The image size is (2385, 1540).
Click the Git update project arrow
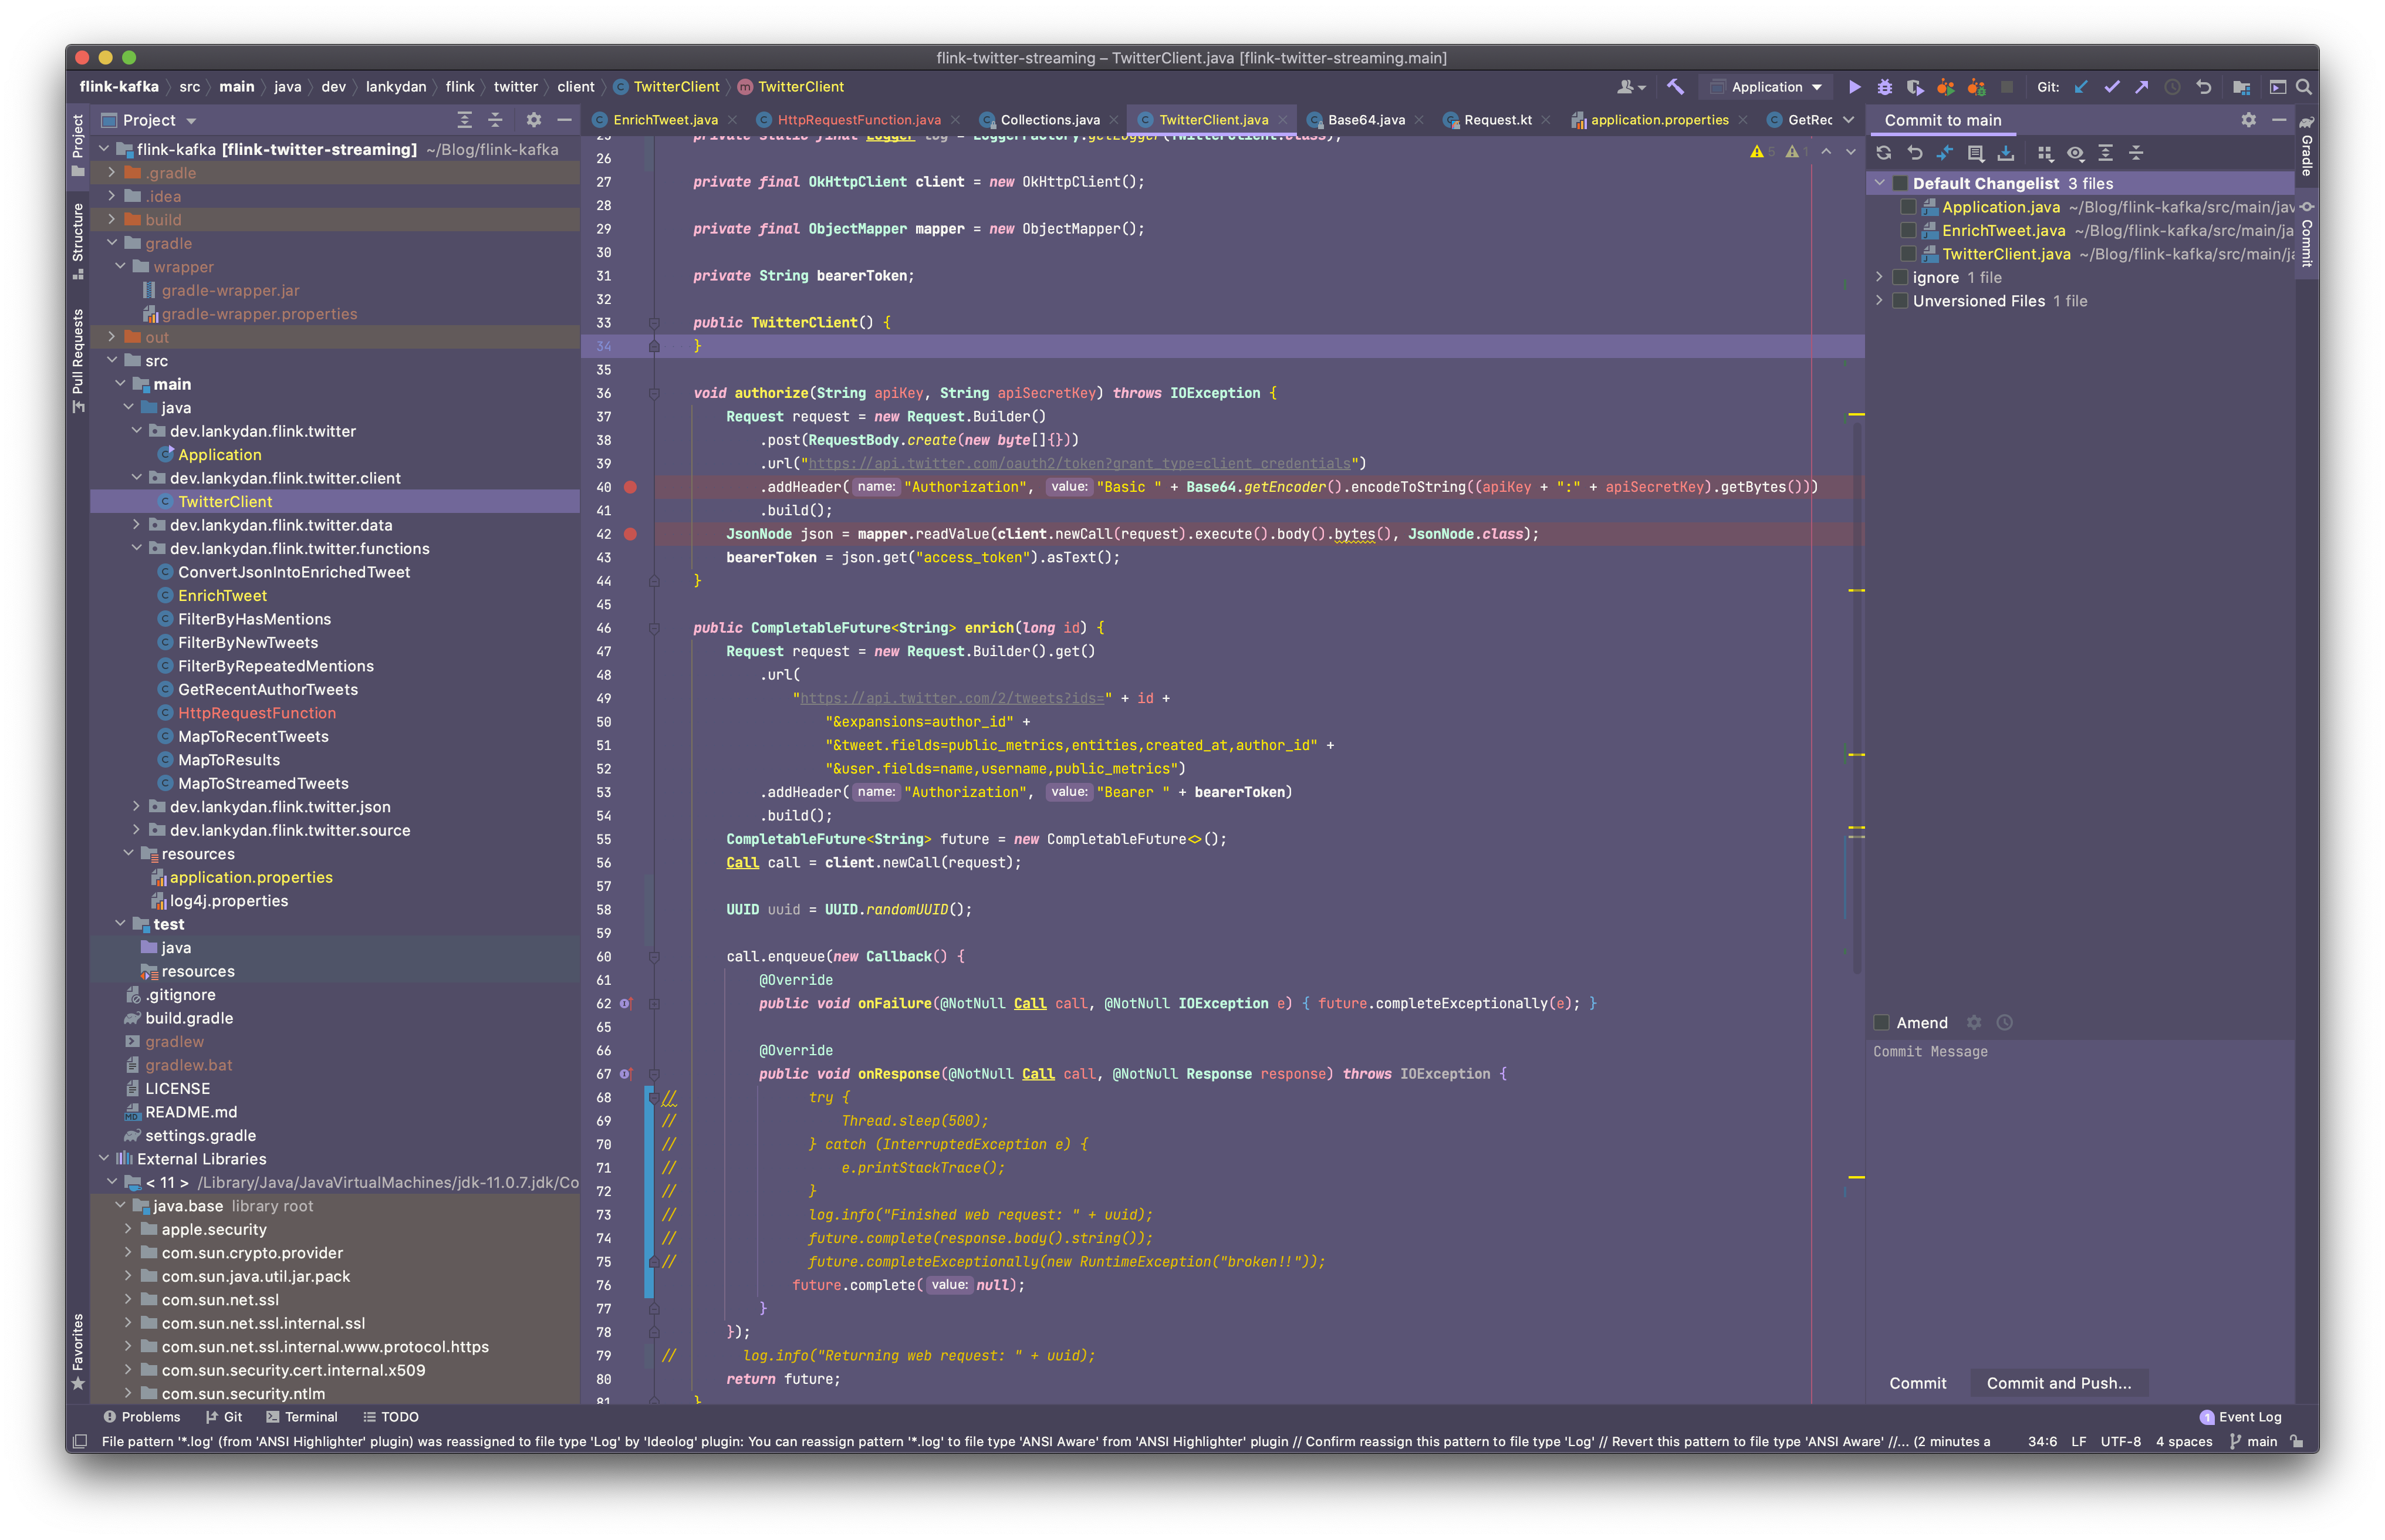point(2081,87)
